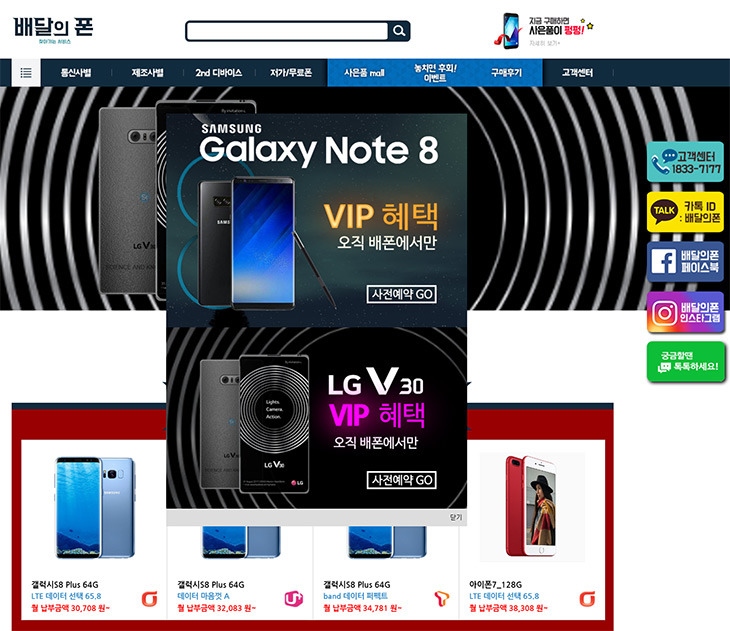The width and height of the screenshot is (730, 631).
Task: Click the KakaoTalk 카톡 ID icon
Action: tap(685, 212)
